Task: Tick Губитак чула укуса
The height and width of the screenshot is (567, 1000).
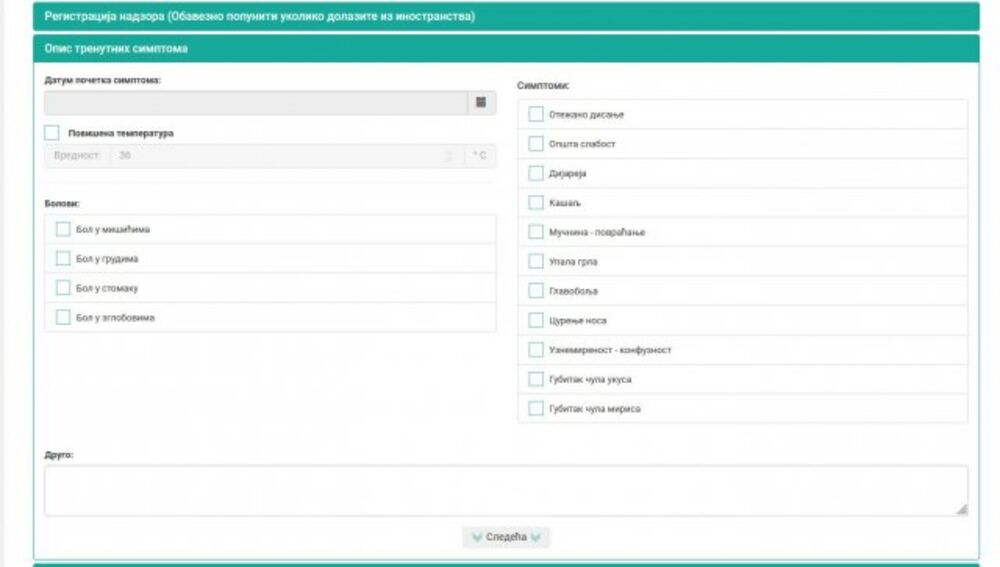Action: pyautogui.click(x=536, y=379)
